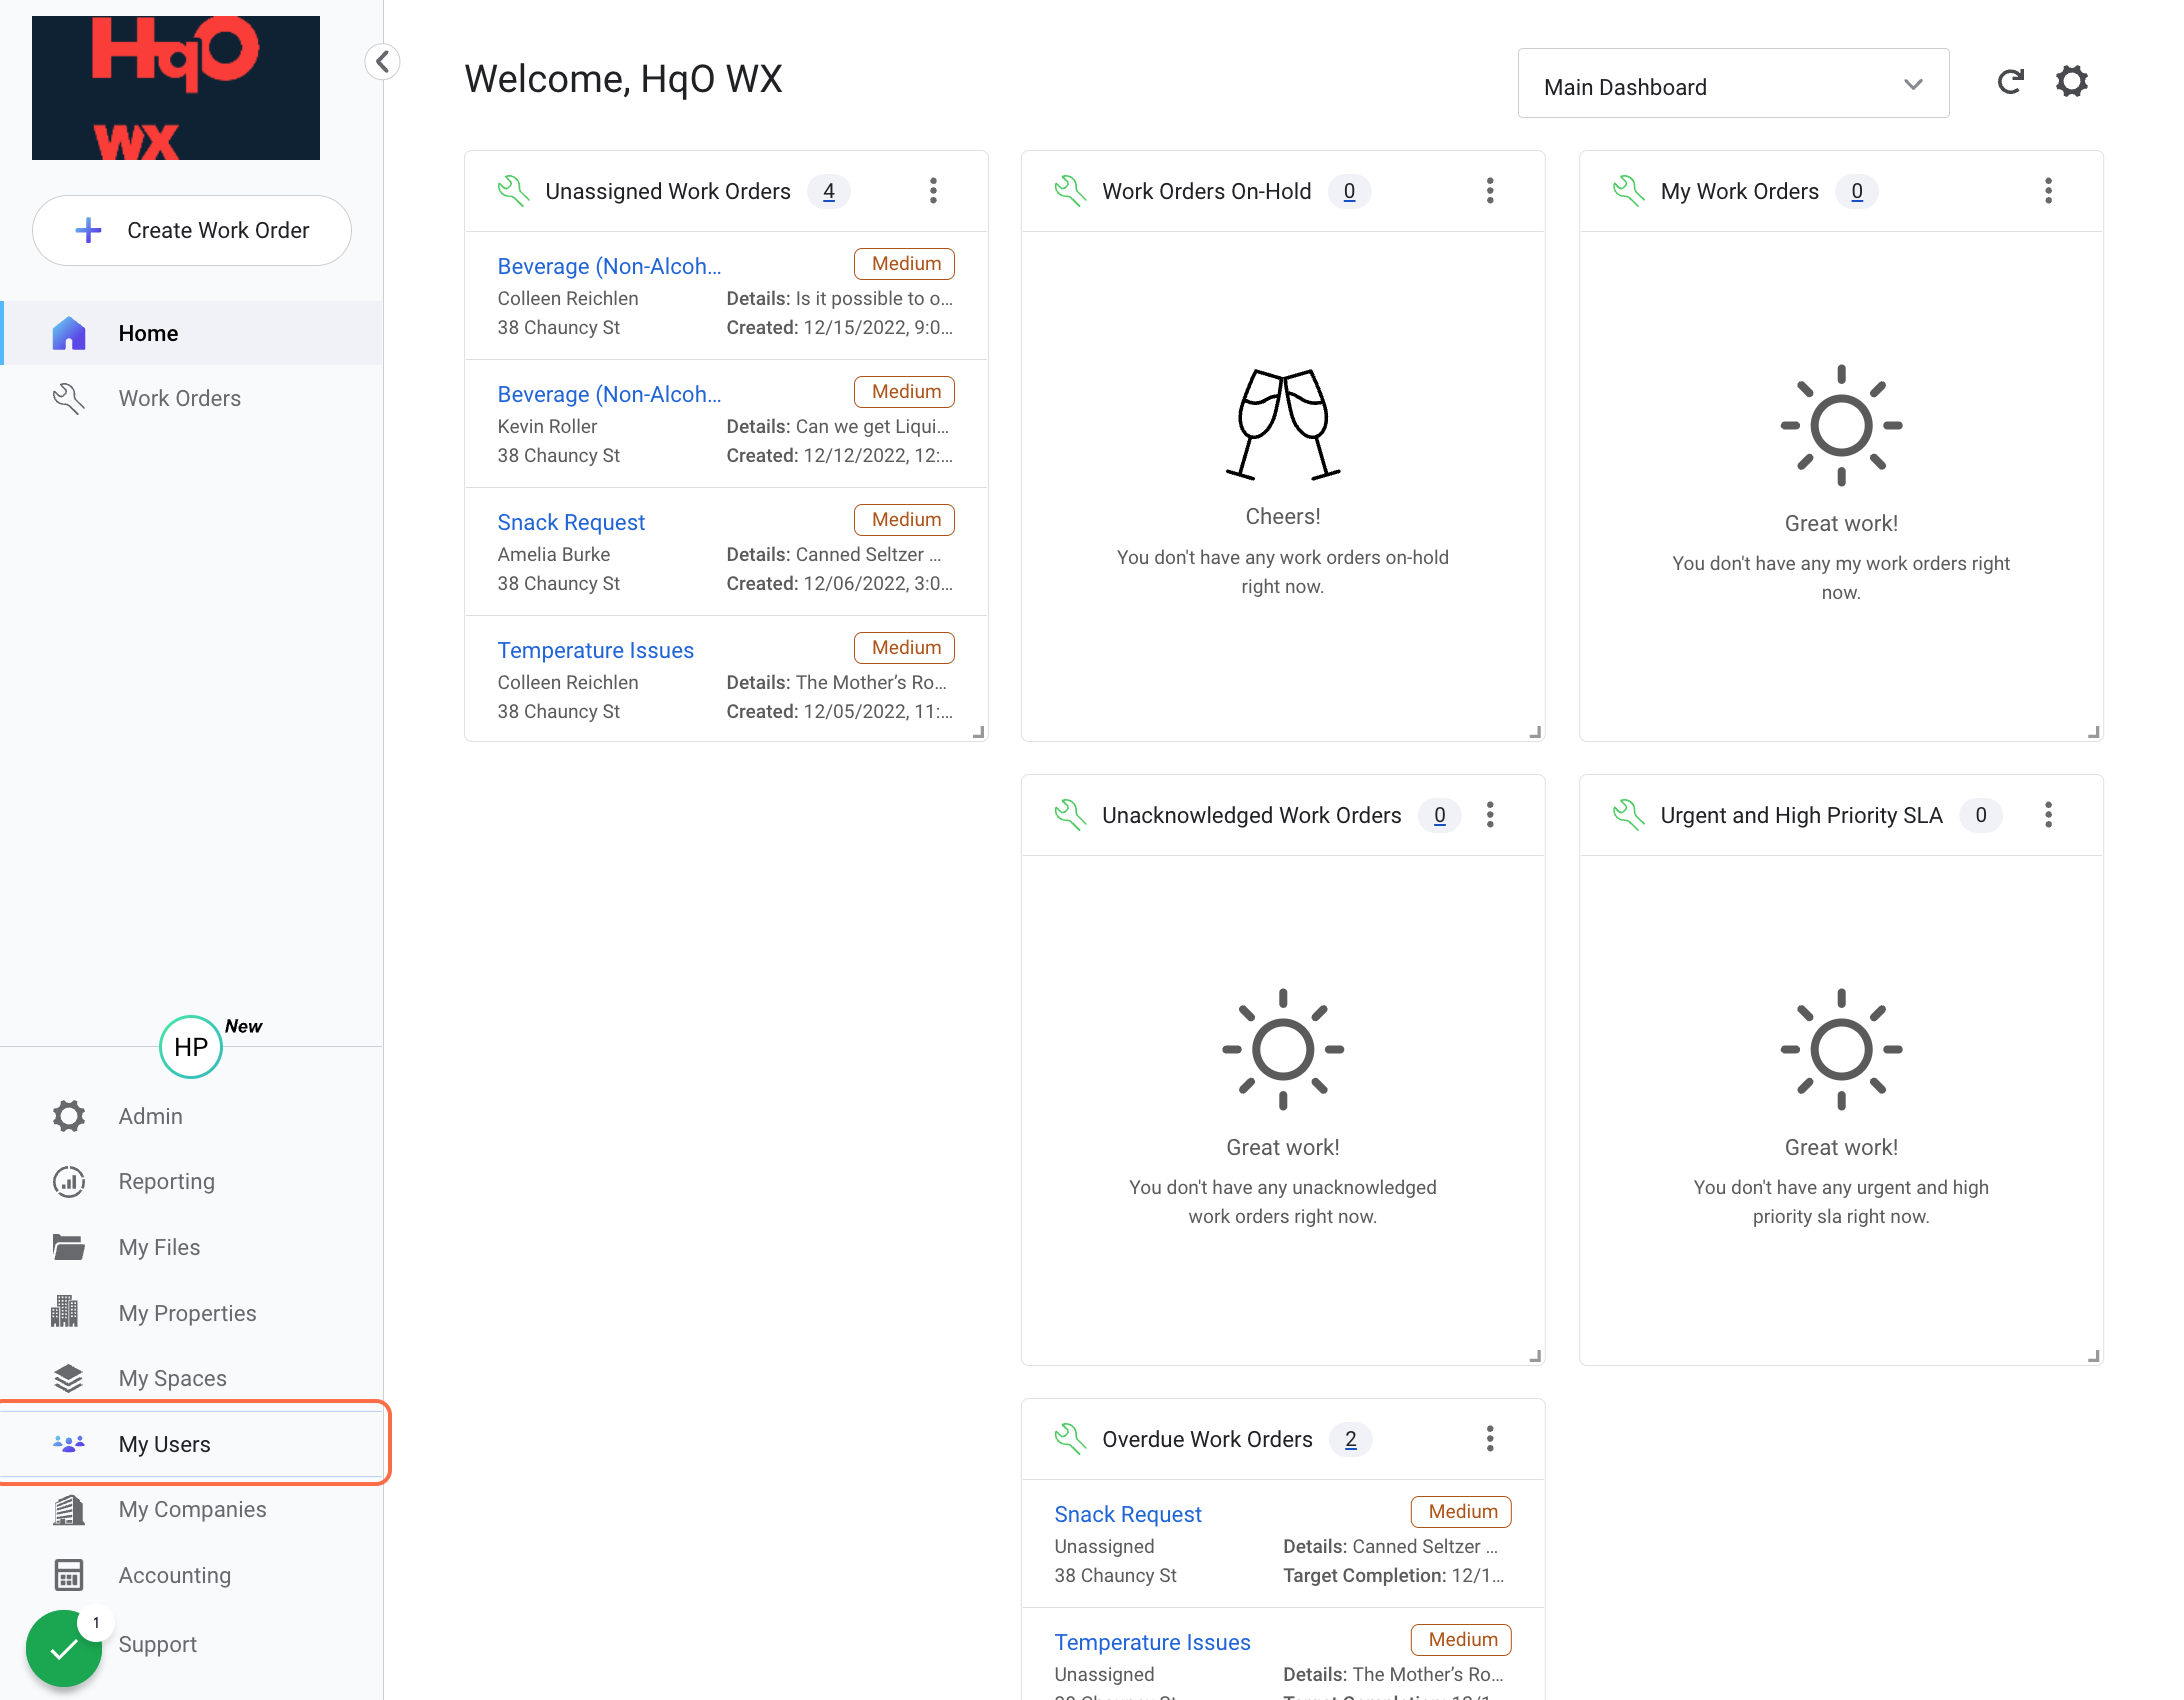
Task: Navigate to Work Orders menu item
Action: (179, 398)
